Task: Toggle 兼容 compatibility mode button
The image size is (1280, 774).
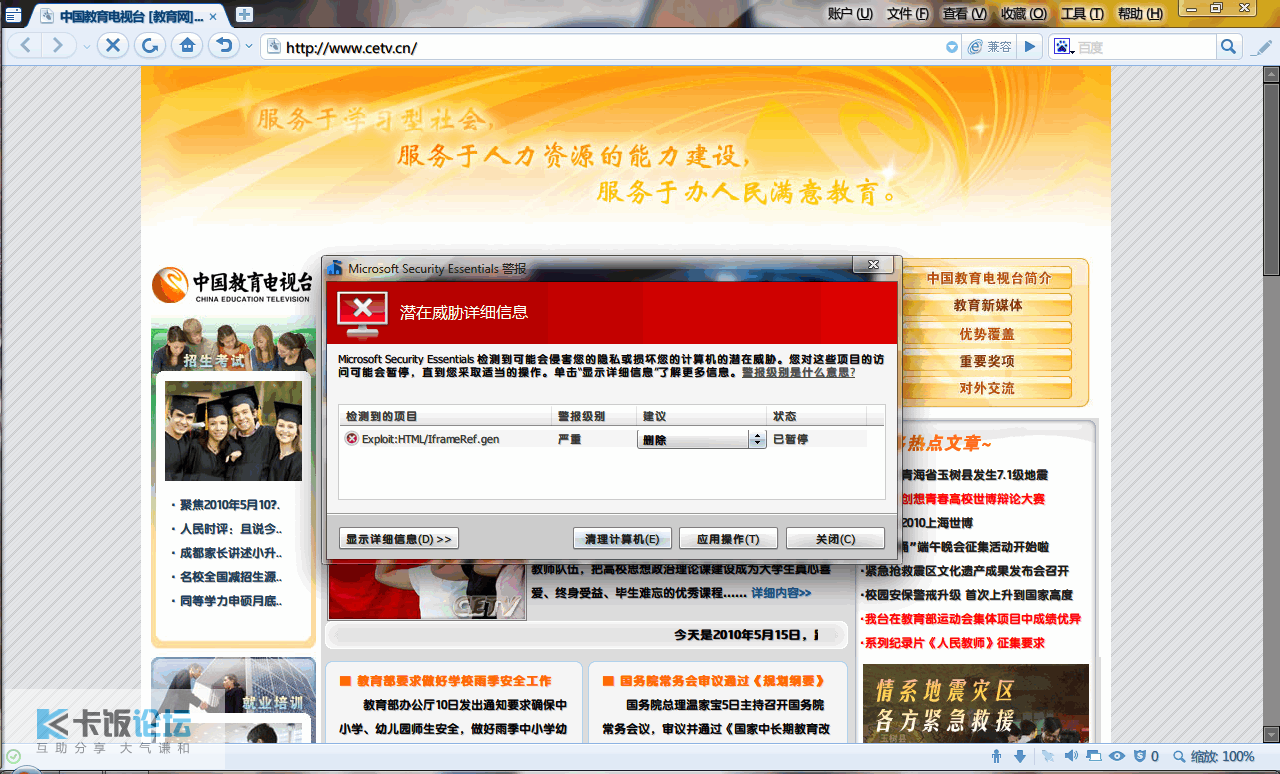Action: pyautogui.click(x=991, y=47)
